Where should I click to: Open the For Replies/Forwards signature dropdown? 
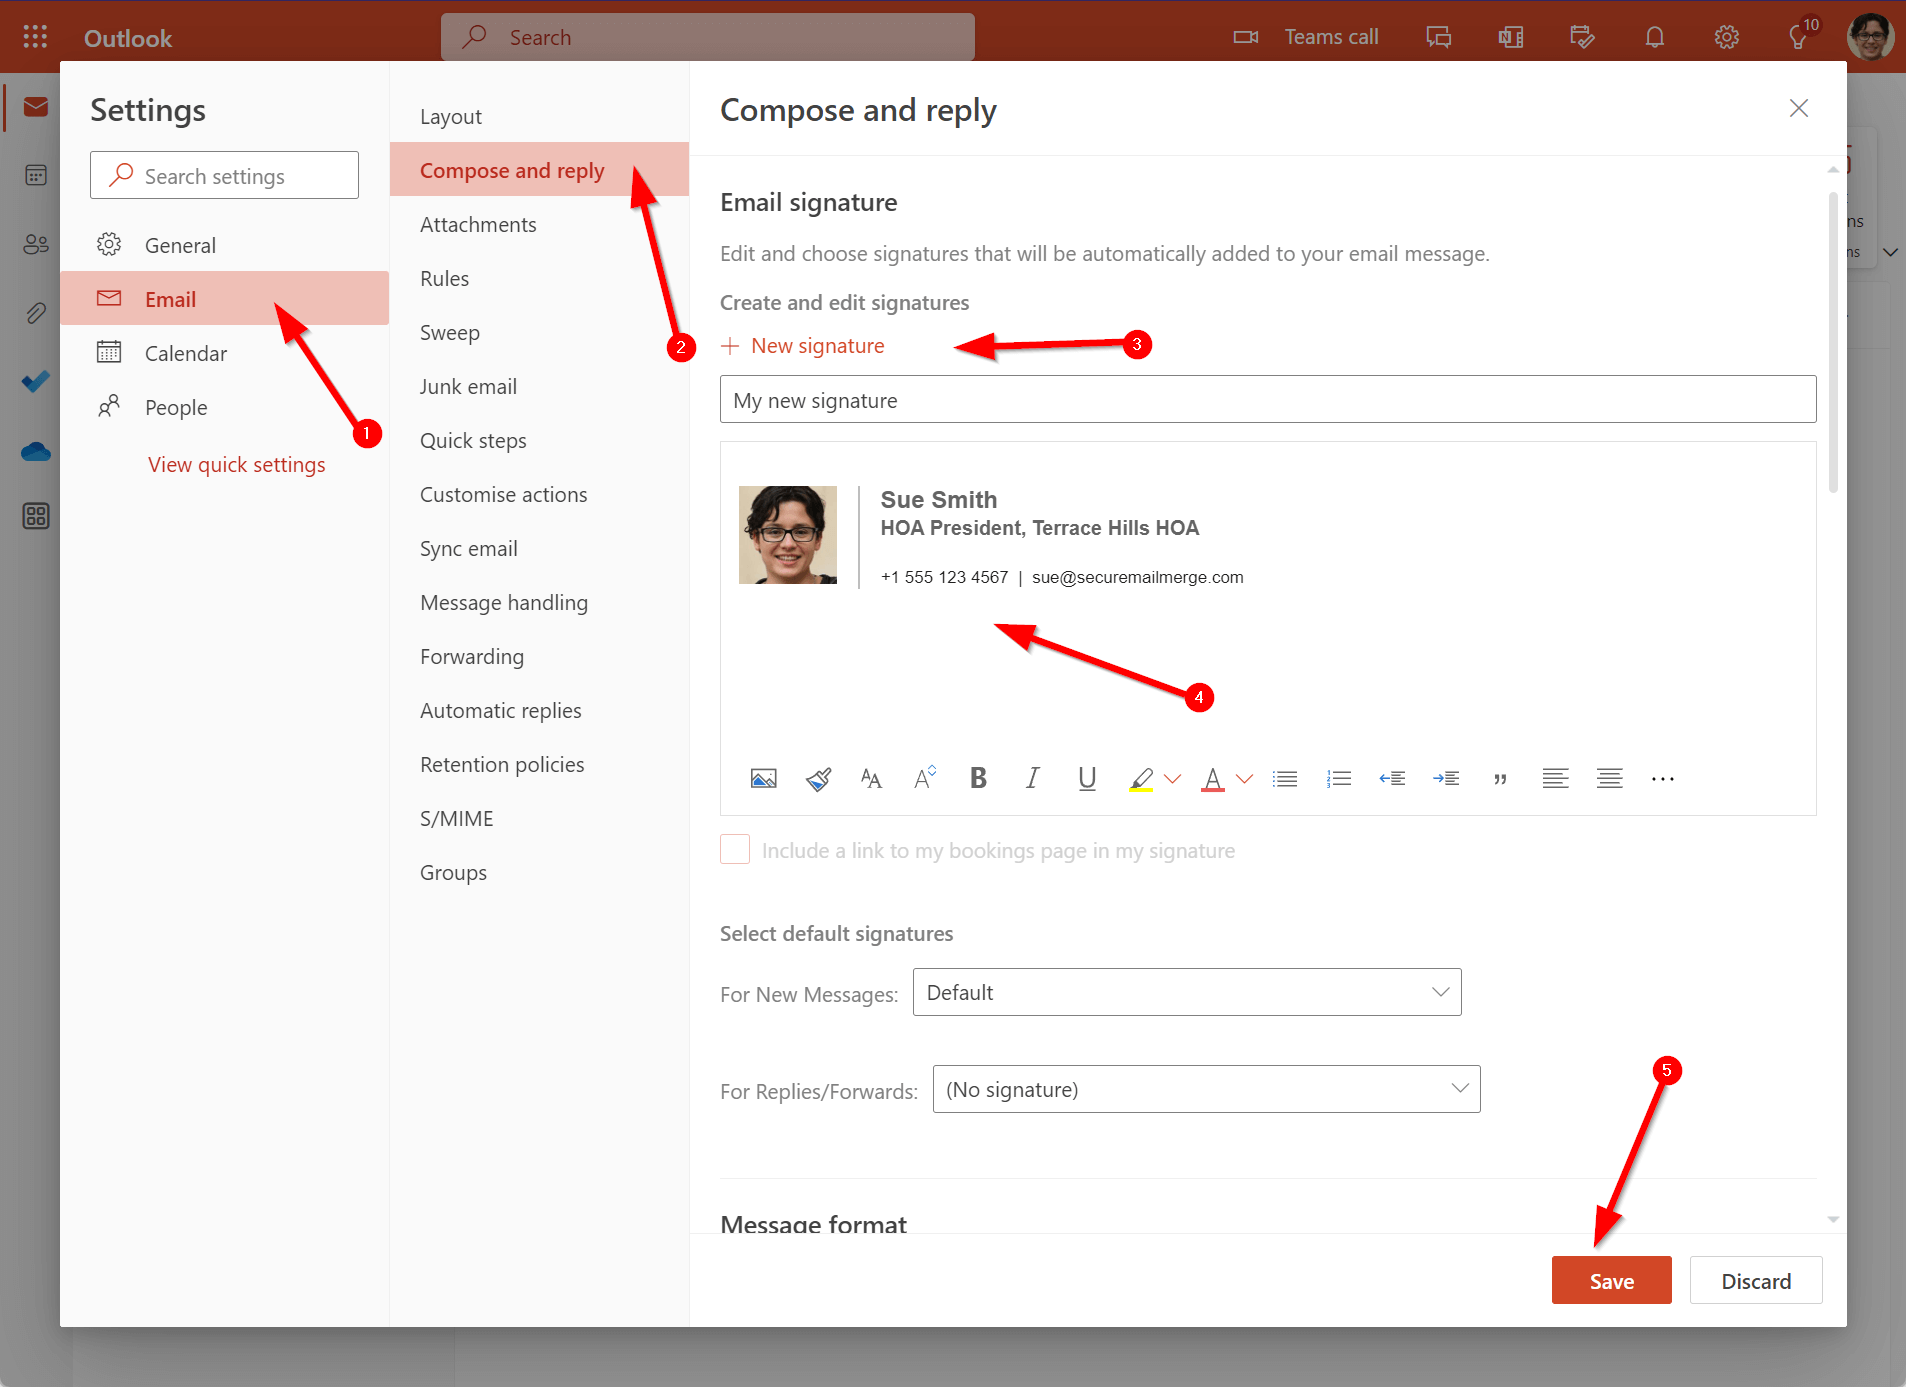tap(1205, 1089)
